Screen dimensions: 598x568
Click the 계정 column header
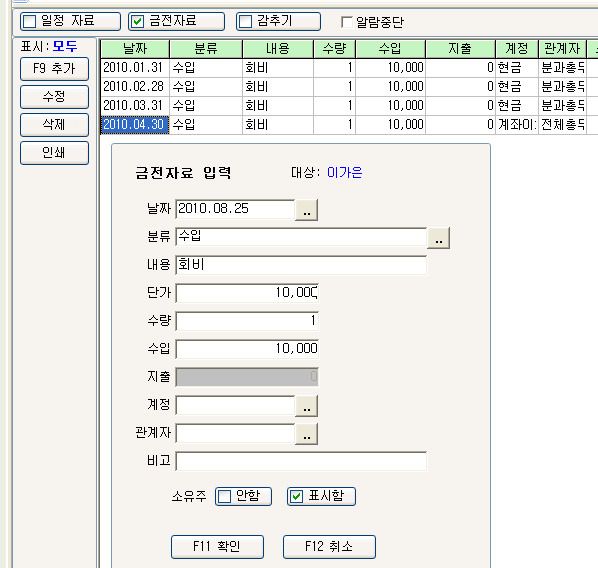pos(517,49)
